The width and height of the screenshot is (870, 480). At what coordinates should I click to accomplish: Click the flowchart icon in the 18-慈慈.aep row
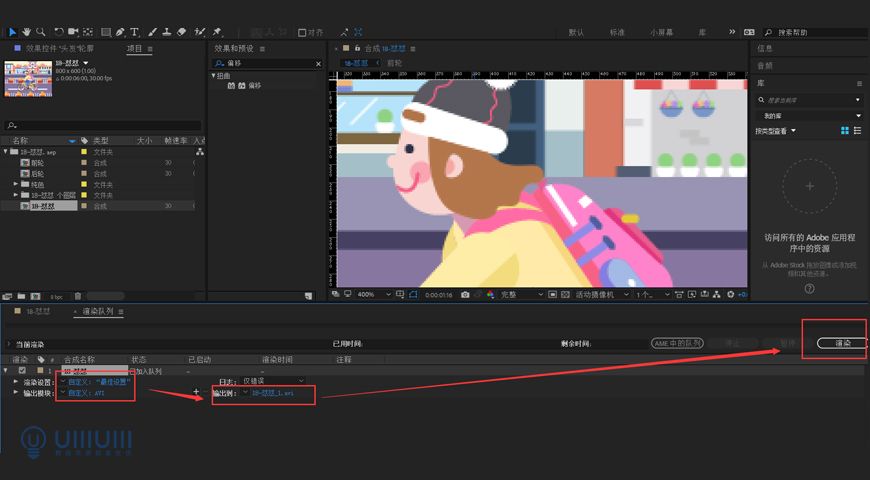[200, 151]
